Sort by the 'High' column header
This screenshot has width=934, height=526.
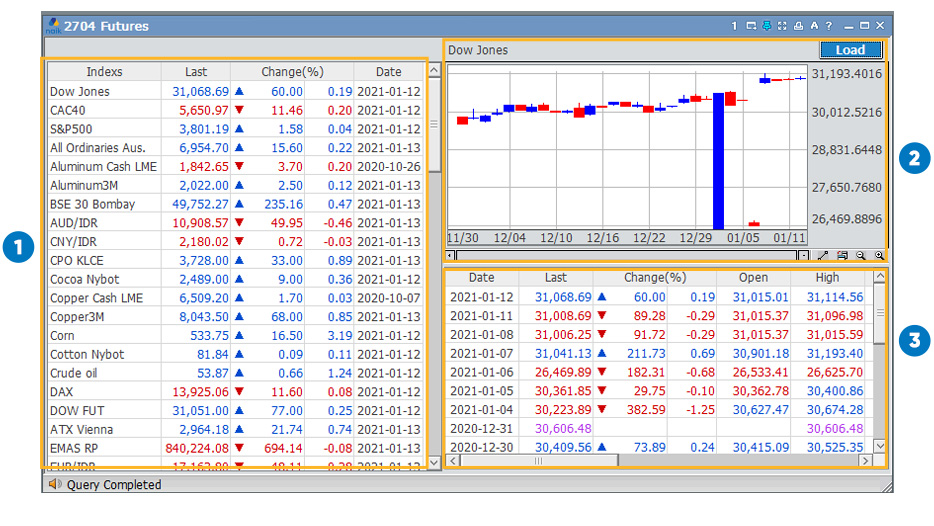tap(827, 278)
